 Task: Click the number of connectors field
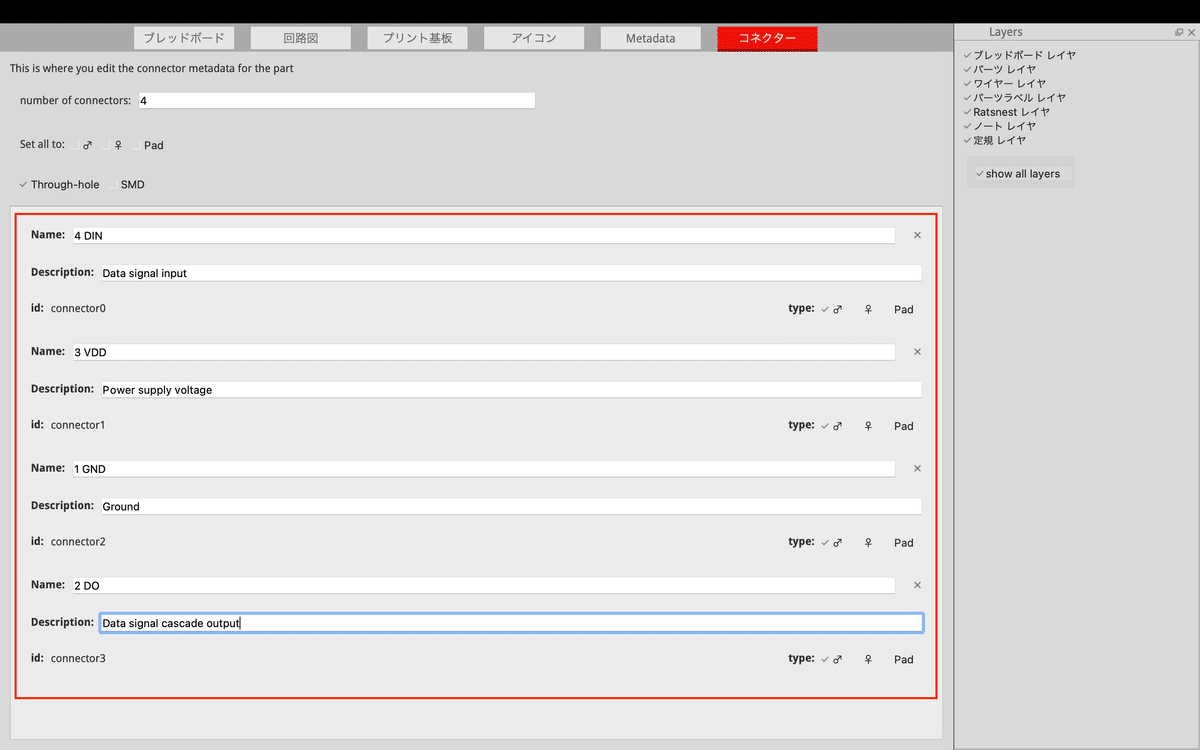pyautogui.click(x=336, y=101)
